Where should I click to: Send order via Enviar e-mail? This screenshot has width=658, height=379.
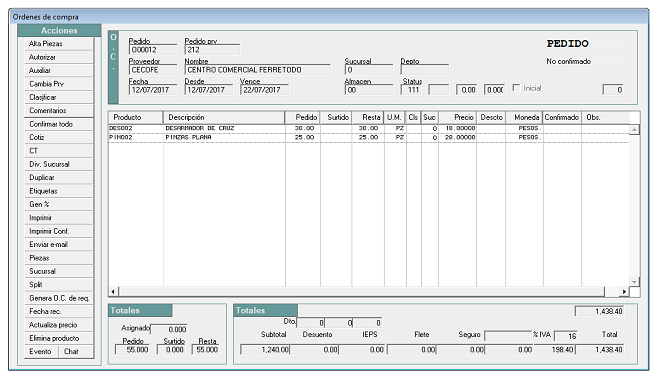pyautogui.click(x=59, y=245)
